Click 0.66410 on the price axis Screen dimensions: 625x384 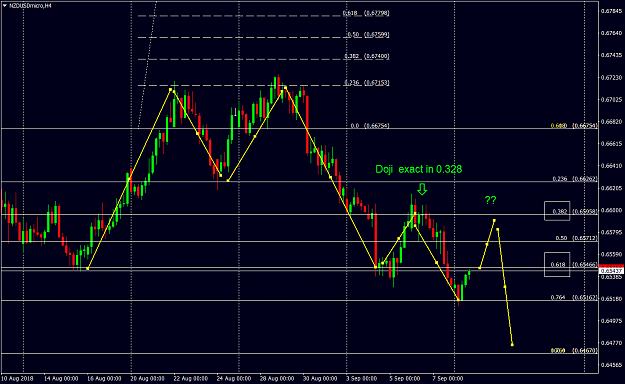tap(611, 165)
